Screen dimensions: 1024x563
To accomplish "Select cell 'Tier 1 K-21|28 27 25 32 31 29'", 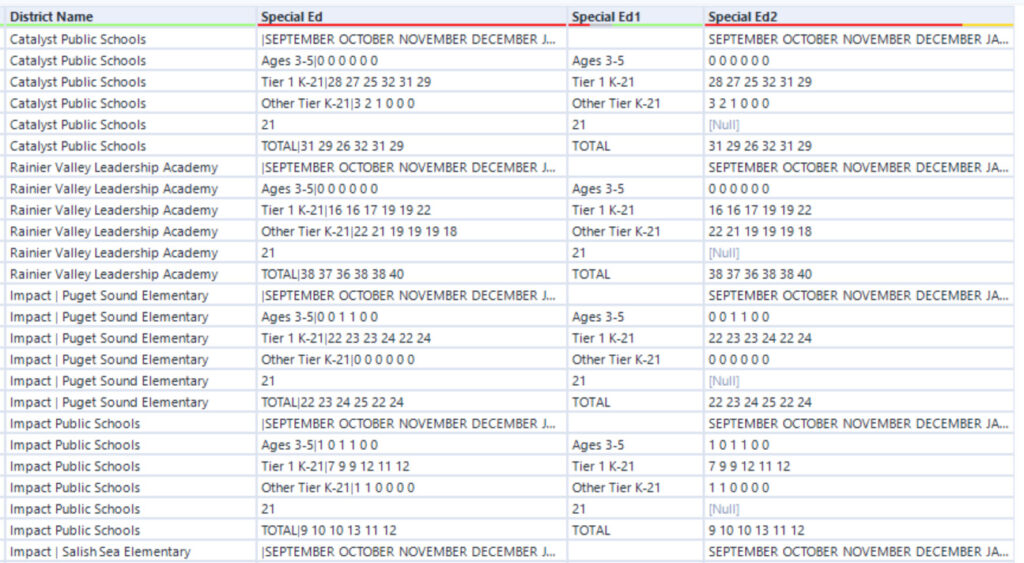I will pos(411,82).
